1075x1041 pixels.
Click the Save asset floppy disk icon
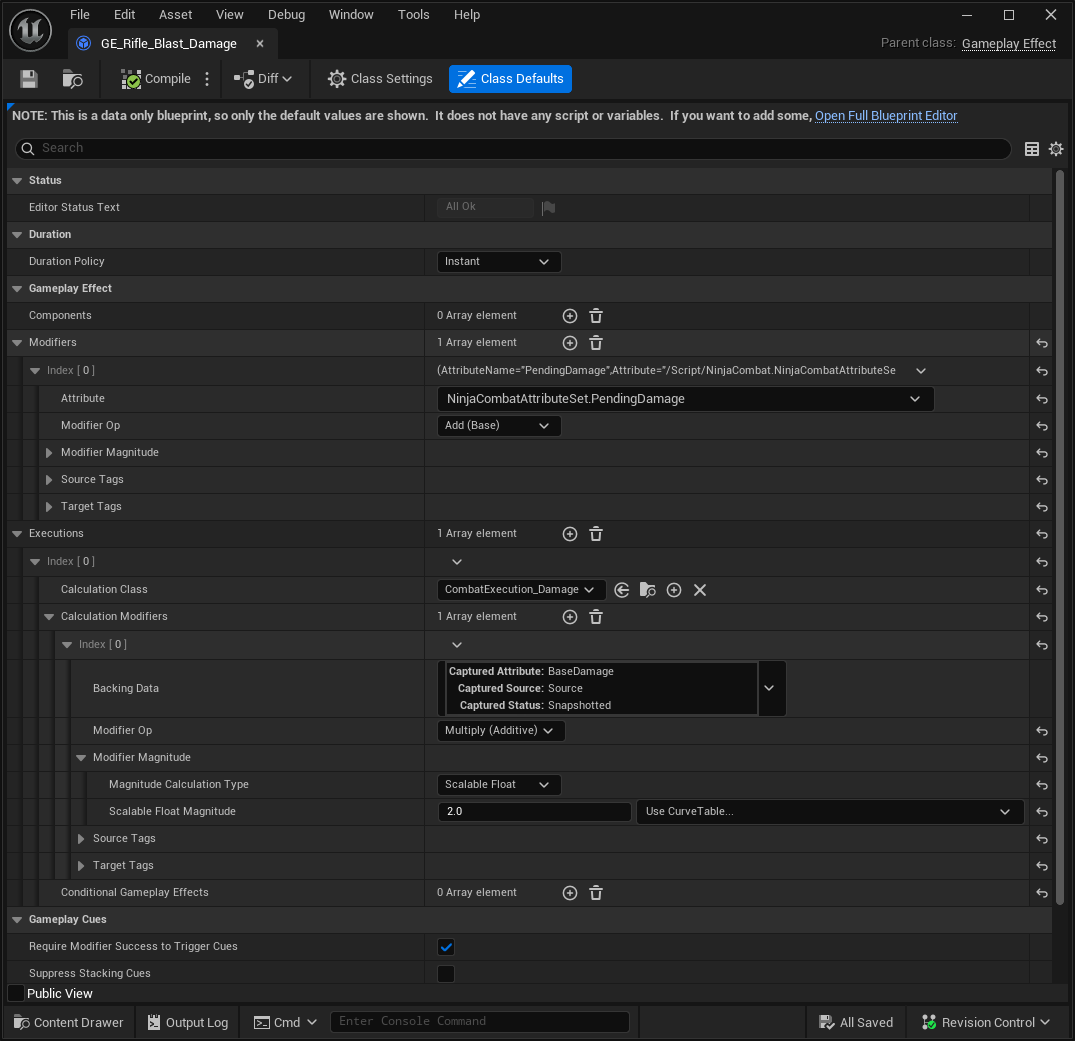[29, 79]
